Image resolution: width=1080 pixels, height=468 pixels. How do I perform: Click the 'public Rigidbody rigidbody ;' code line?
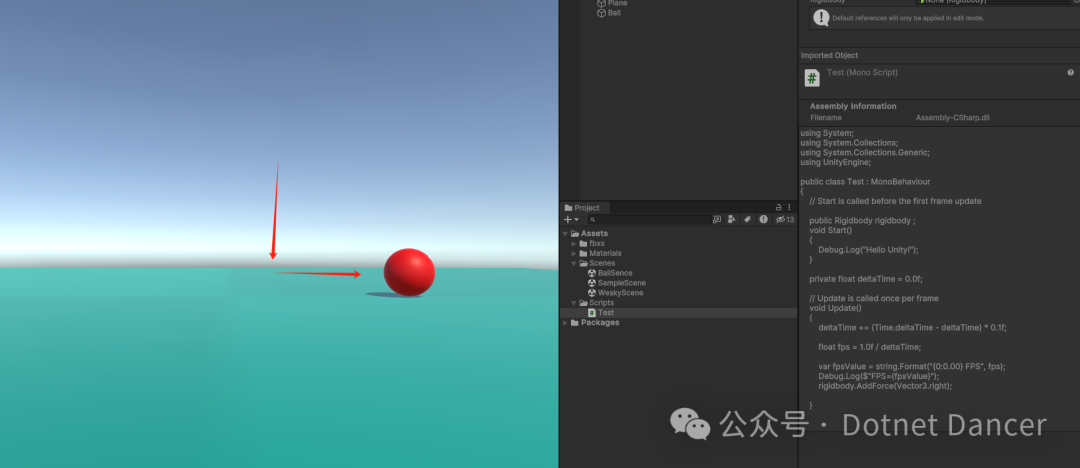pyautogui.click(x=862, y=221)
